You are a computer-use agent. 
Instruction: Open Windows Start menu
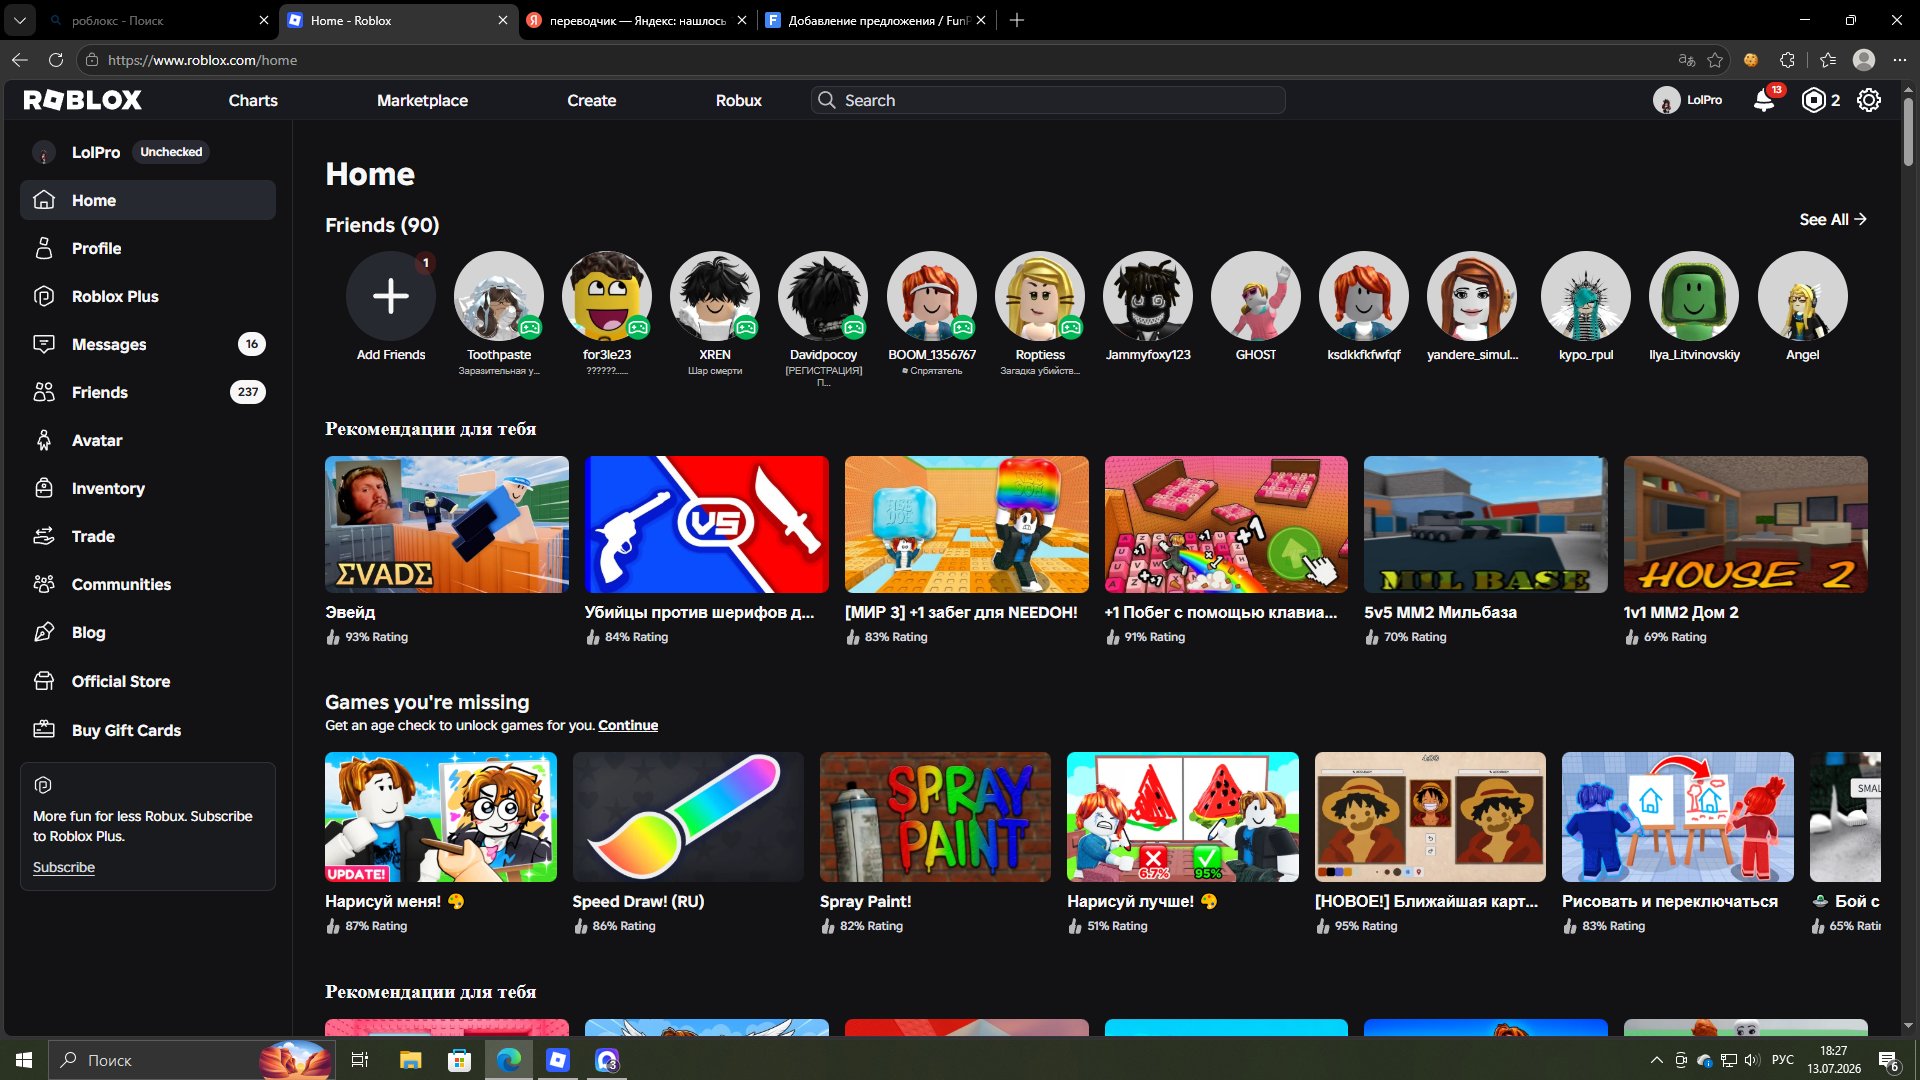click(24, 1060)
